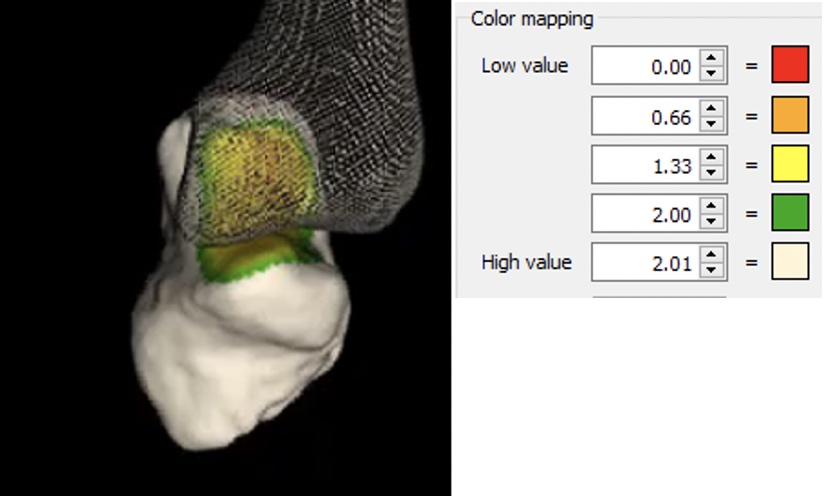This screenshot has height=496, width=824.
Task: Raise the 1.33 value with up arrow
Action: (x=712, y=157)
